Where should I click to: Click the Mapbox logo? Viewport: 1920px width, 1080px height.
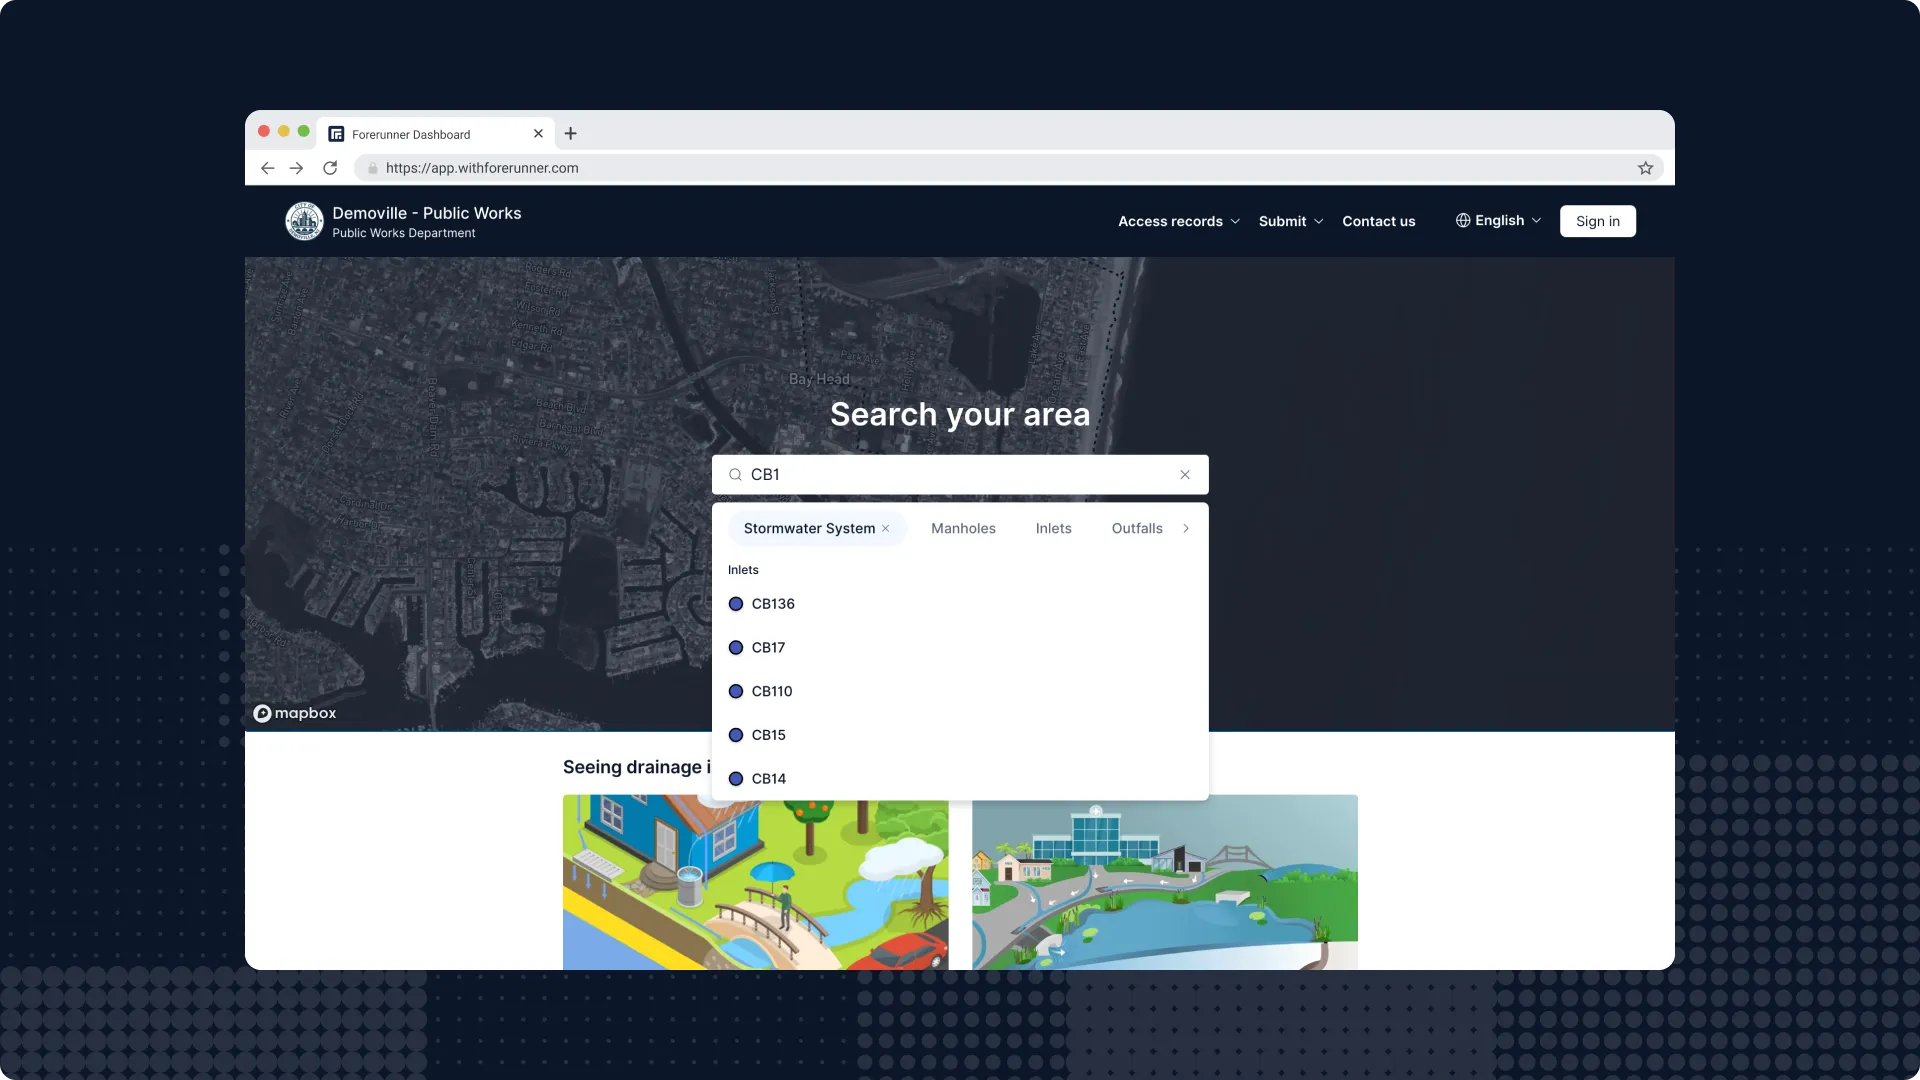click(x=295, y=713)
